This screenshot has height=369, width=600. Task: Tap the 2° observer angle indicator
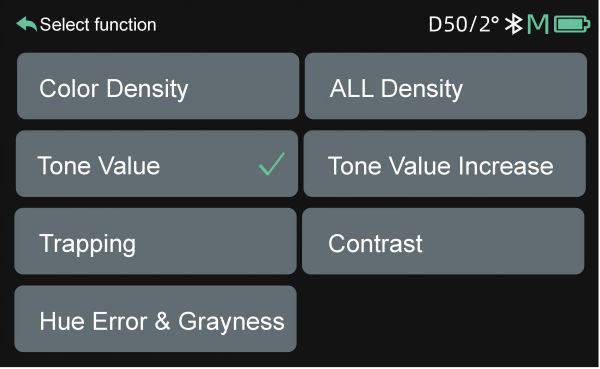coord(489,24)
